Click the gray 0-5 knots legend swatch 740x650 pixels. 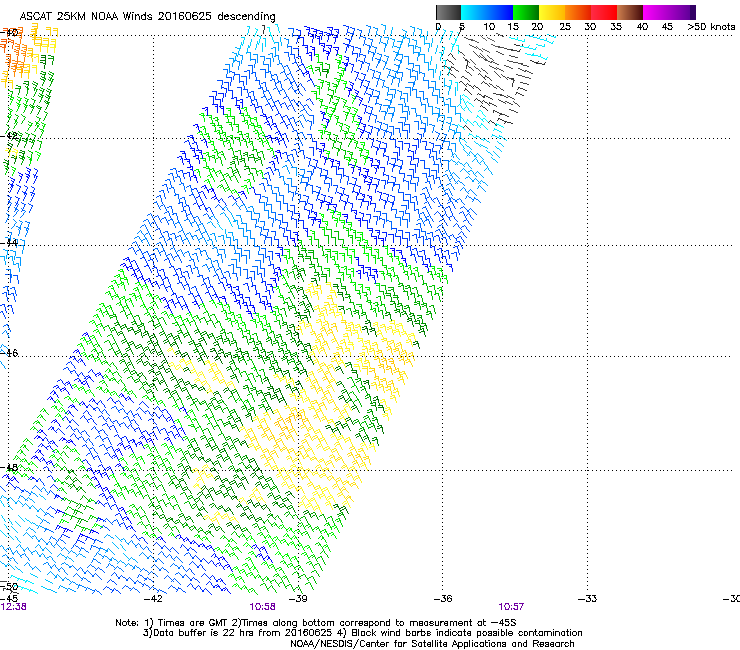pos(449,12)
